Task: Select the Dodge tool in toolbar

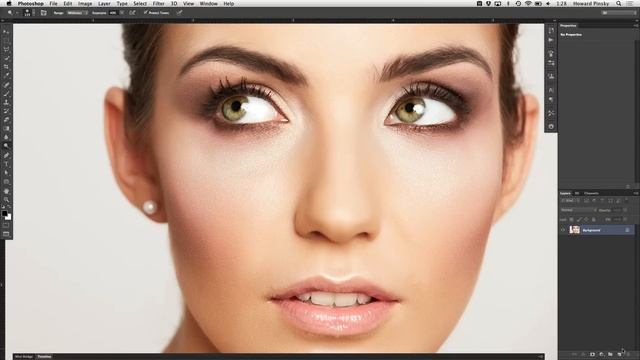Action: (x=6, y=146)
